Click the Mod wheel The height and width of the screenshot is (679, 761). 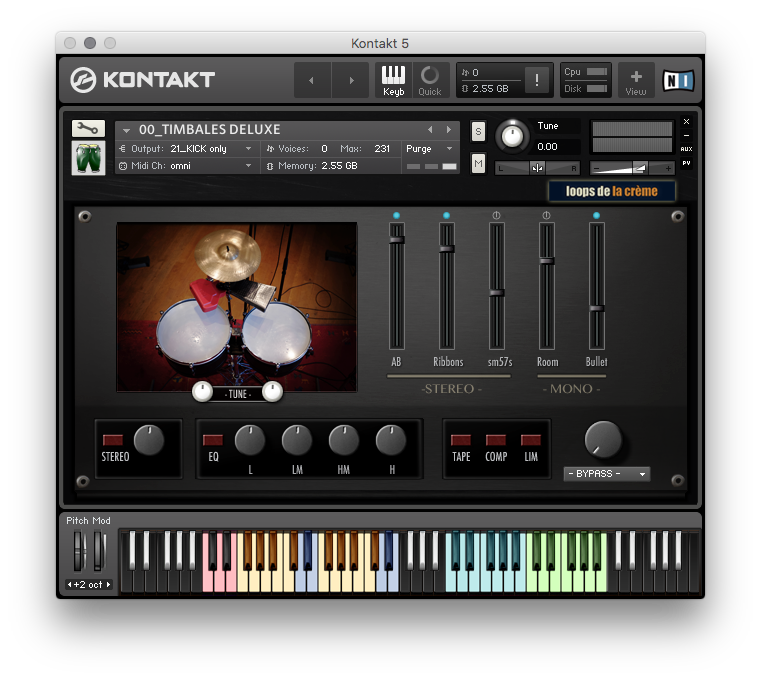coord(99,551)
